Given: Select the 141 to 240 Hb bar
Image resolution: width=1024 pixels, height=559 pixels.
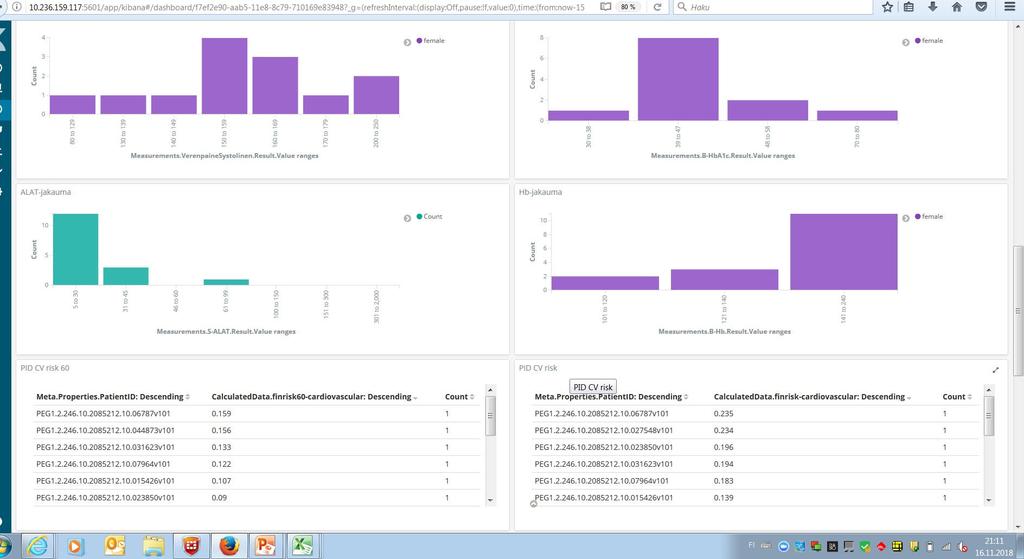Looking at the screenshot, I should [844, 252].
